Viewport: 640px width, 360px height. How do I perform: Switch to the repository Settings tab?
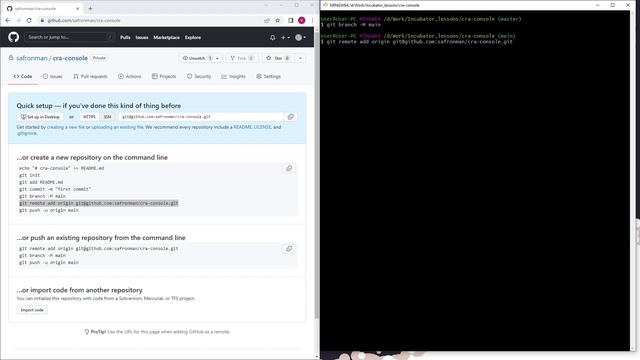[x=269, y=76]
